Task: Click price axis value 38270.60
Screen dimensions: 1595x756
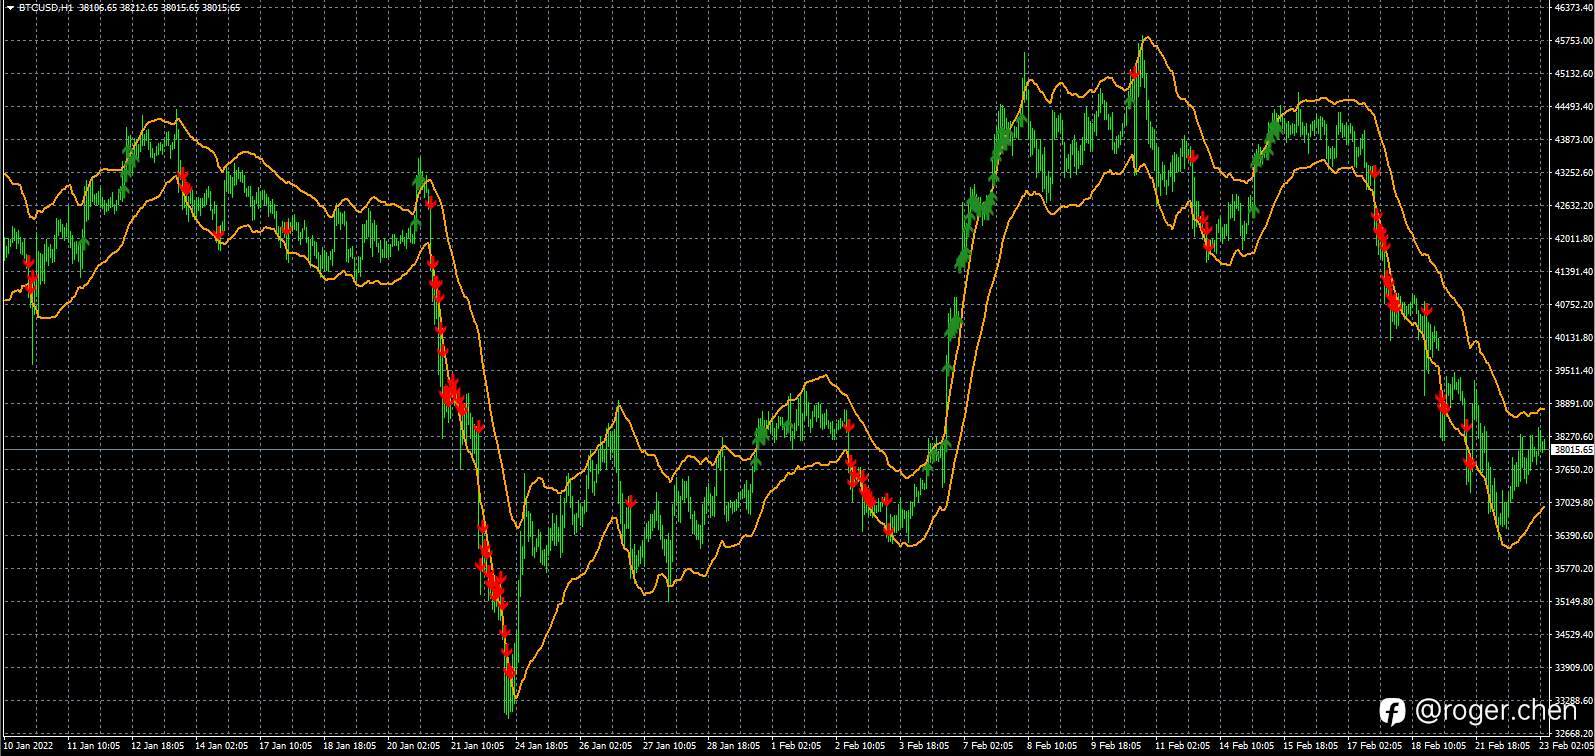Action: 1573,436
